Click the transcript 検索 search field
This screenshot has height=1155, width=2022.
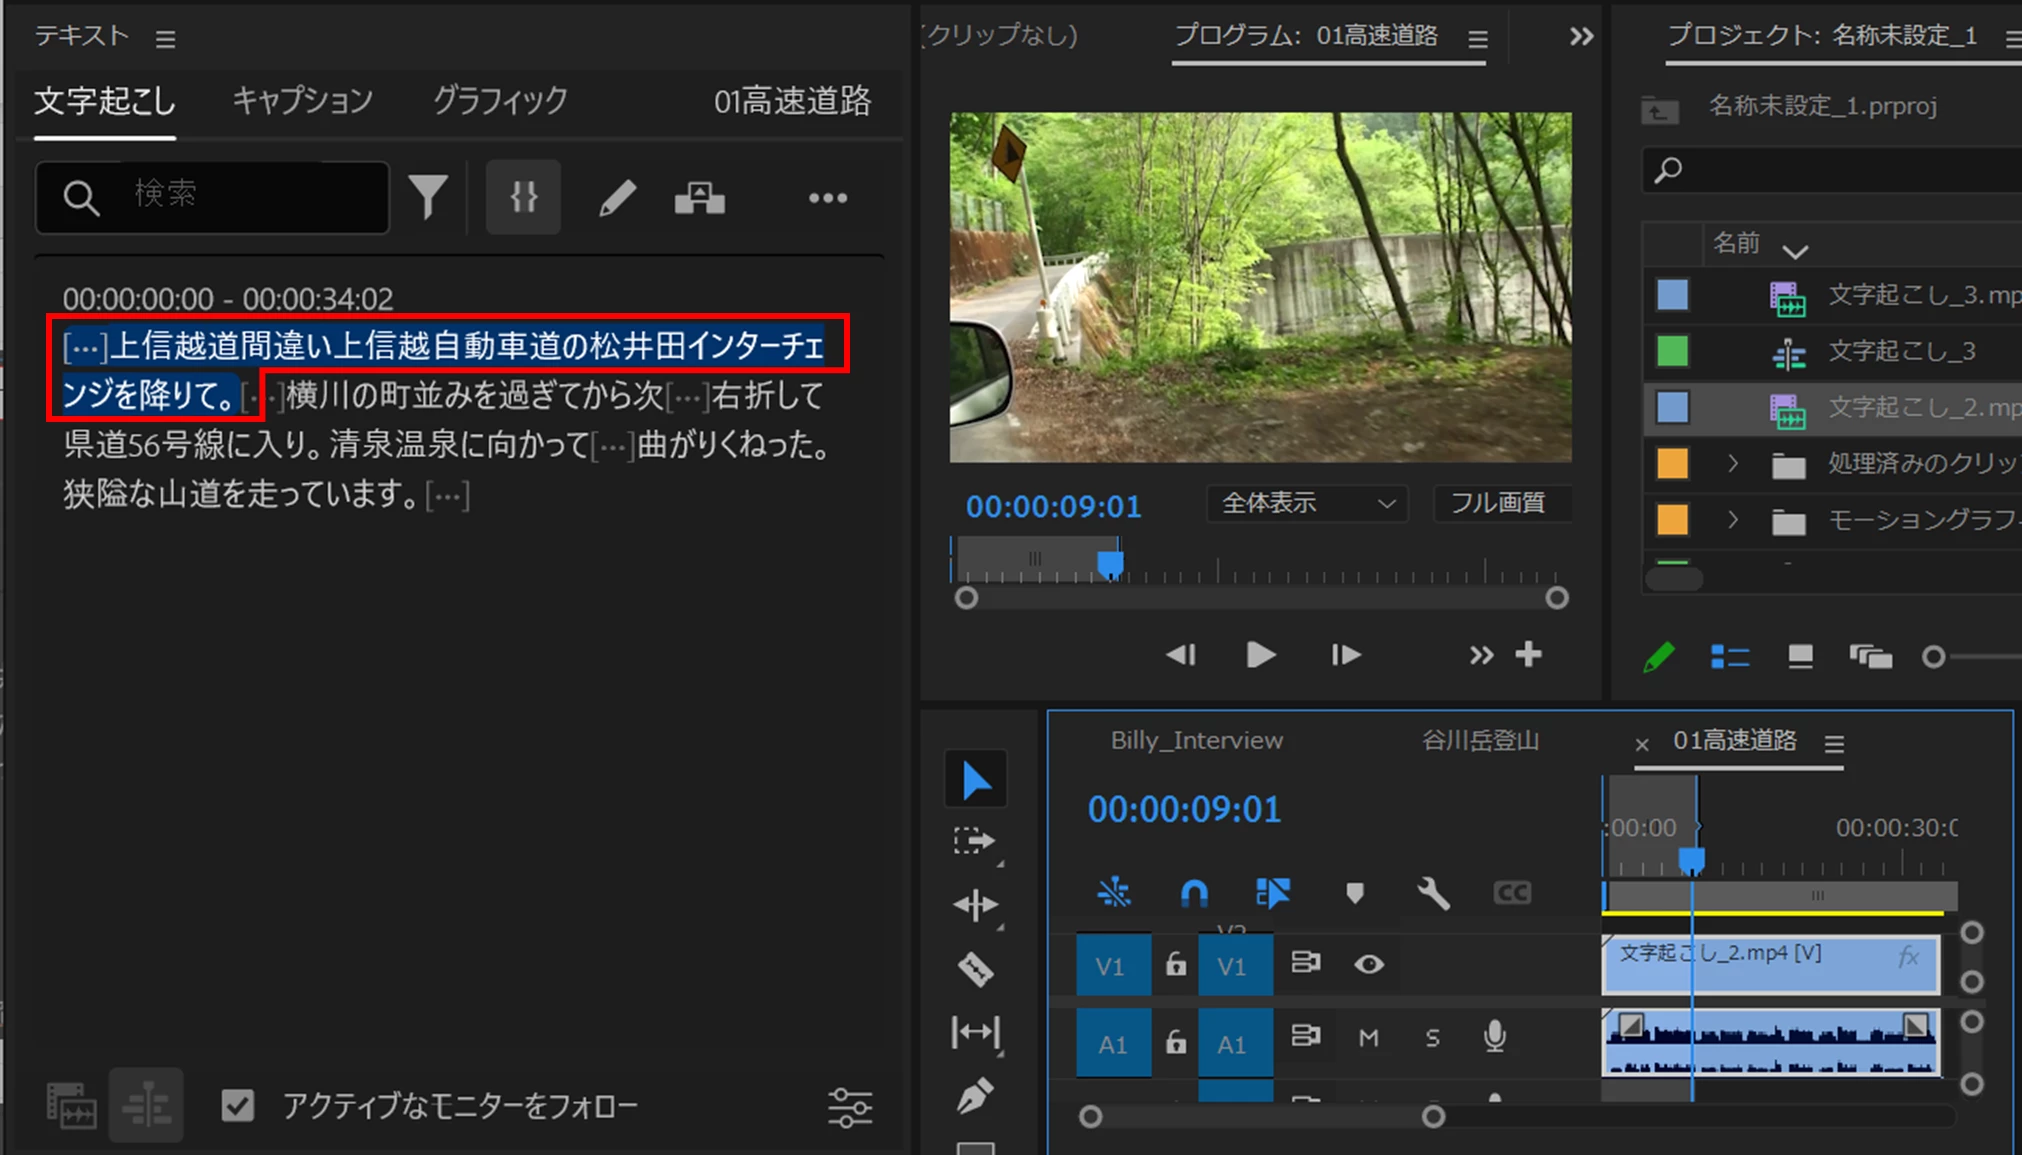click(250, 196)
